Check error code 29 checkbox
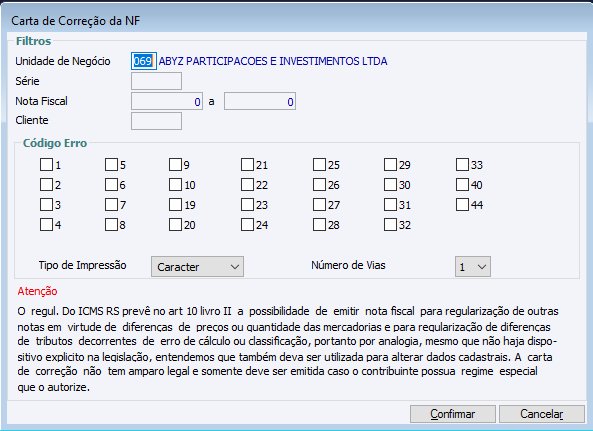This screenshot has height=431, width=593. [390, 164]
